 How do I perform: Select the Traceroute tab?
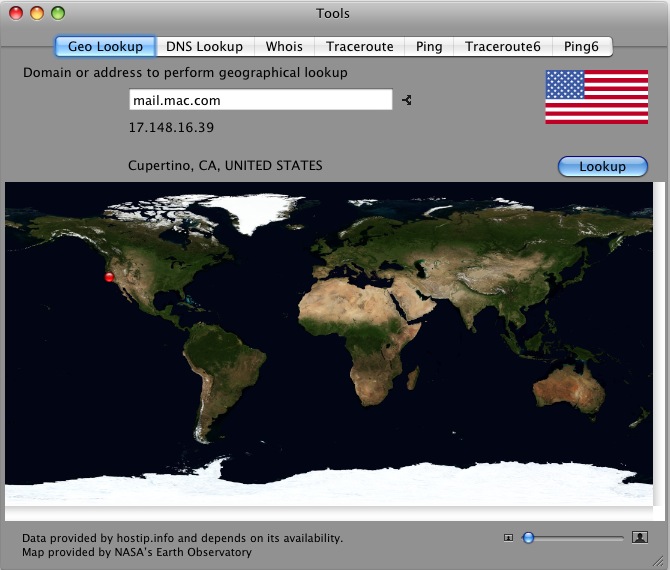pyautogui.click(x=359, y=46)
